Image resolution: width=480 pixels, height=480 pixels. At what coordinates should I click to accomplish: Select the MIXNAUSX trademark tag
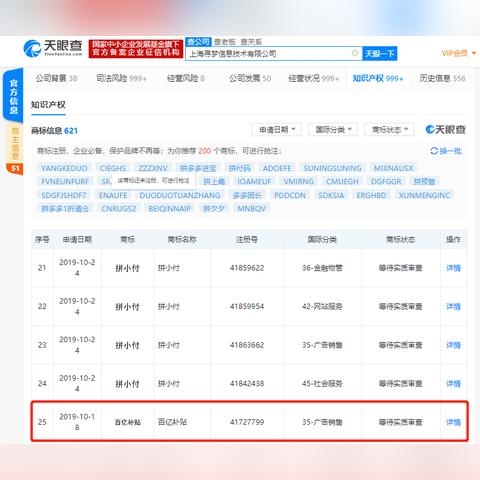pos(394,168)
